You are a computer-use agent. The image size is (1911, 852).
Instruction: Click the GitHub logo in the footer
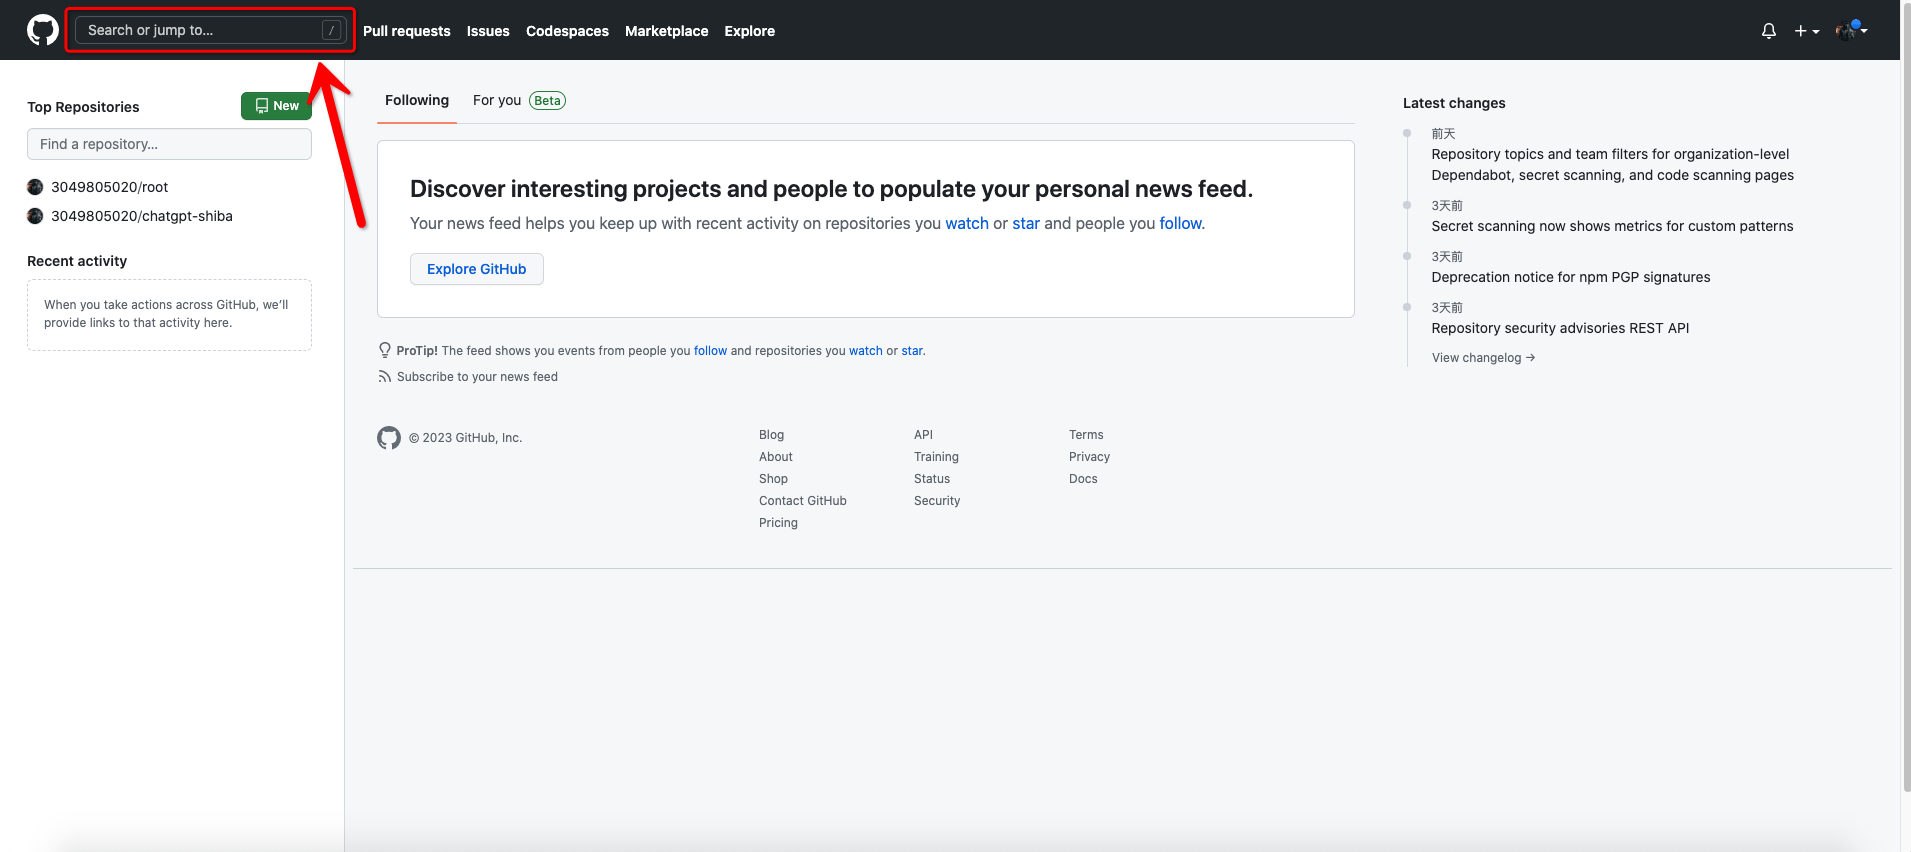[389, 438]
